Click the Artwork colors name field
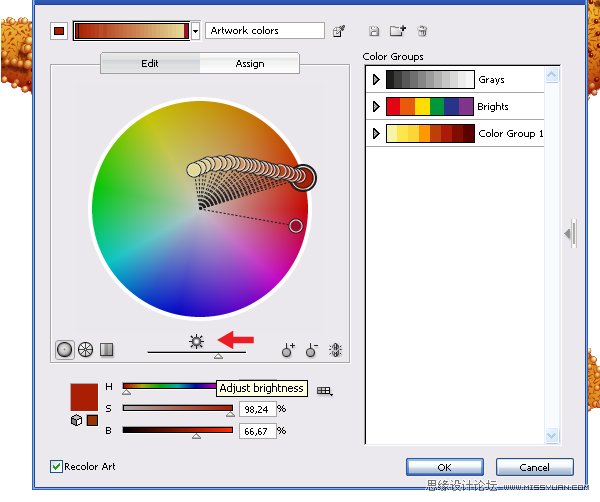This screenshot has width=600, height=502. (265, 31)
